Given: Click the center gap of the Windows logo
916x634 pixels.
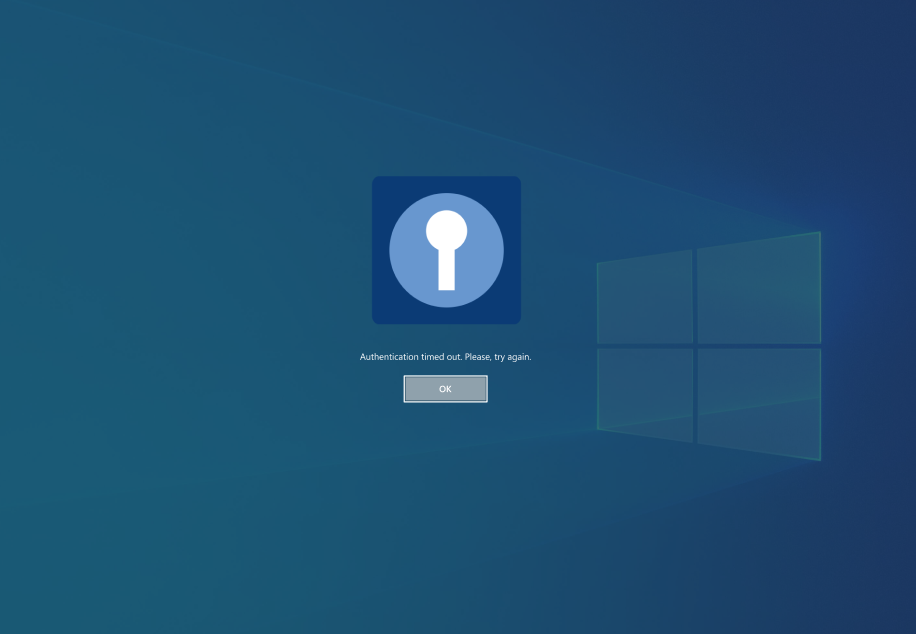Looking at the screenshot, I should [695, 345].
